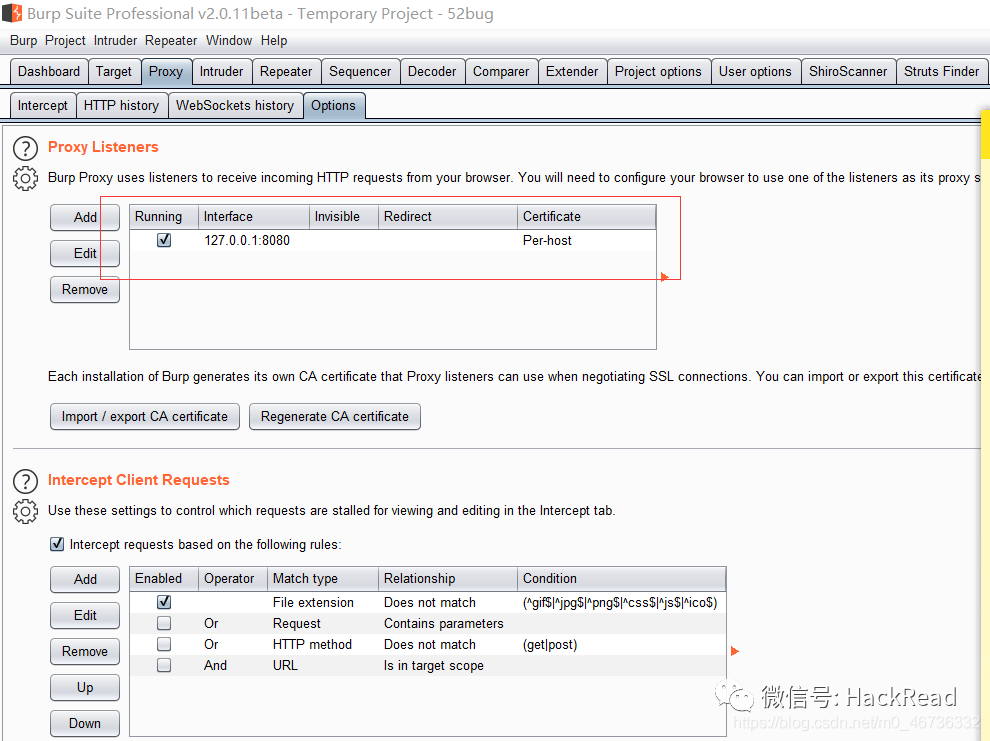The height and width of the screenshot is (741, 990).
Task: Open the Sequencer tab
Action: pyautogui.click(x=360, y=71)
